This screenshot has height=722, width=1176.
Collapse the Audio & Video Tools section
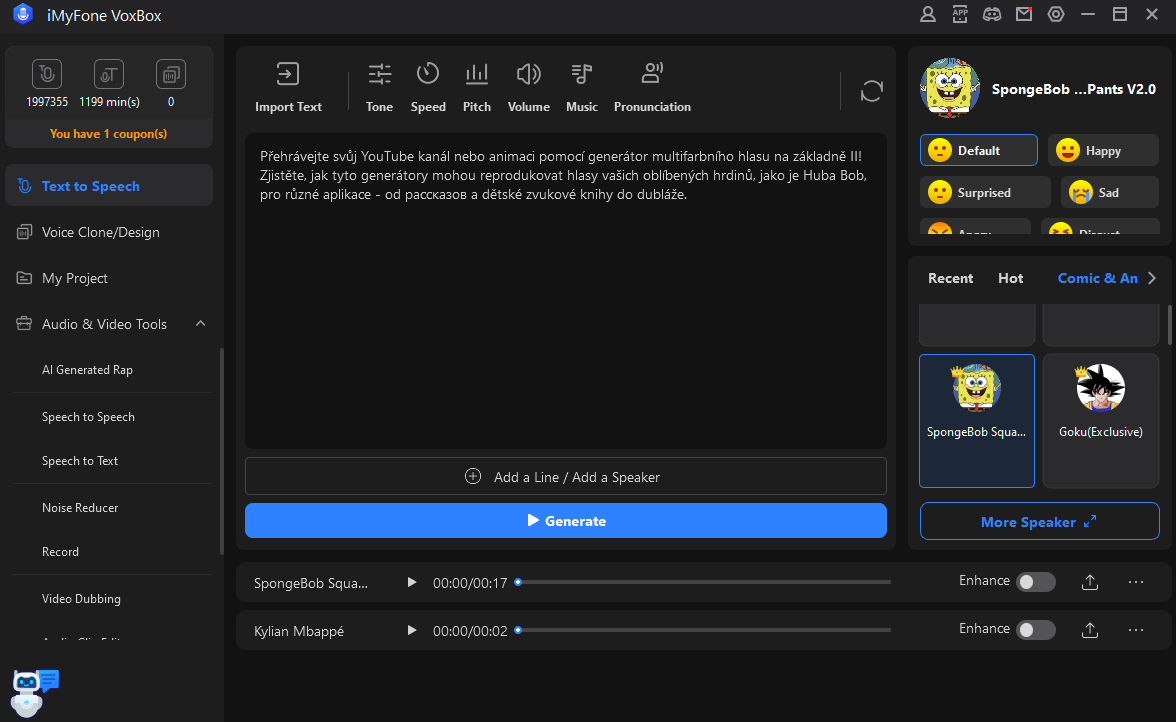200,324
